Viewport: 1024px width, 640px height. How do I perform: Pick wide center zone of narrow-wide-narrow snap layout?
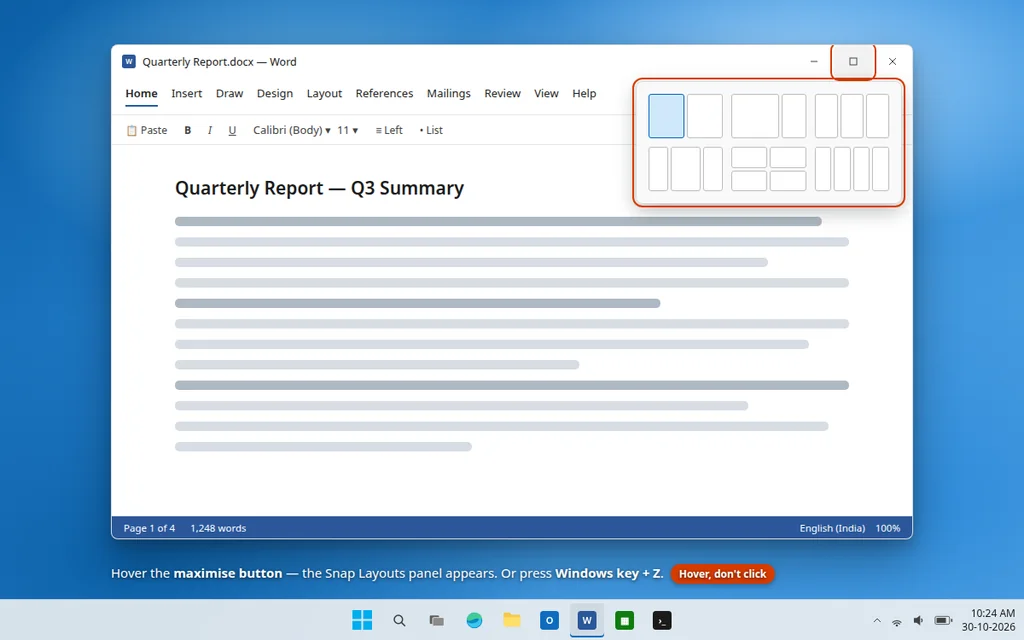click(x=686, y=168)
